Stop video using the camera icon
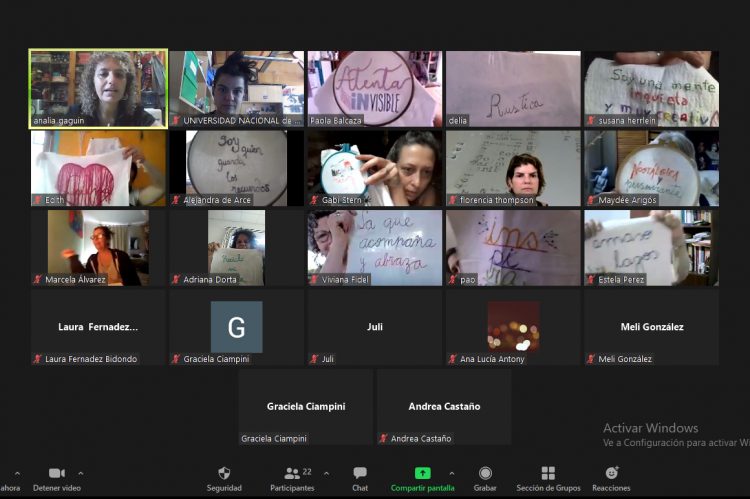The image size is (750, 499). [x=56, y=473]
